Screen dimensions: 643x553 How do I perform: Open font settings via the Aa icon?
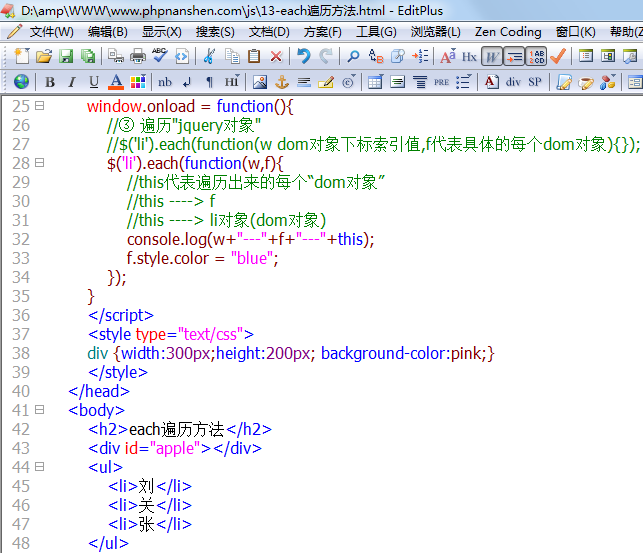click(x=448, y=56)
